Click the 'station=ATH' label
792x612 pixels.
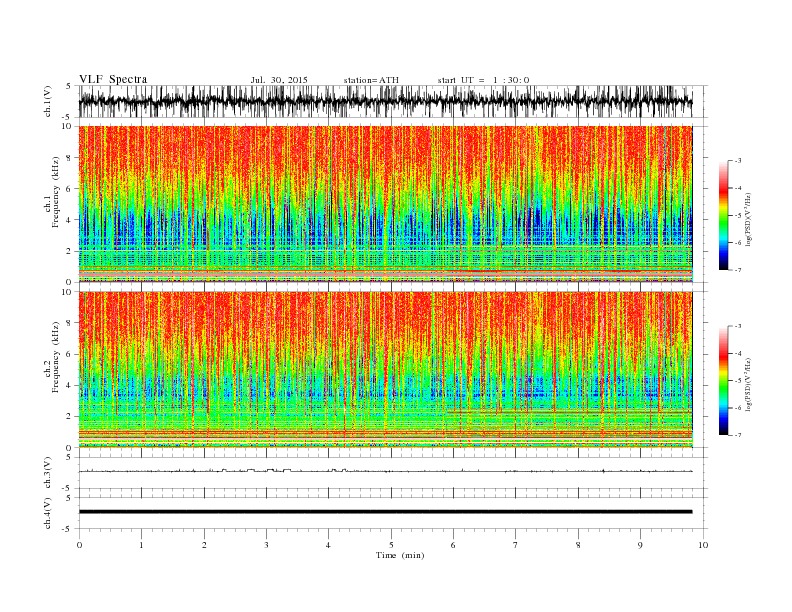coord(371,80)
